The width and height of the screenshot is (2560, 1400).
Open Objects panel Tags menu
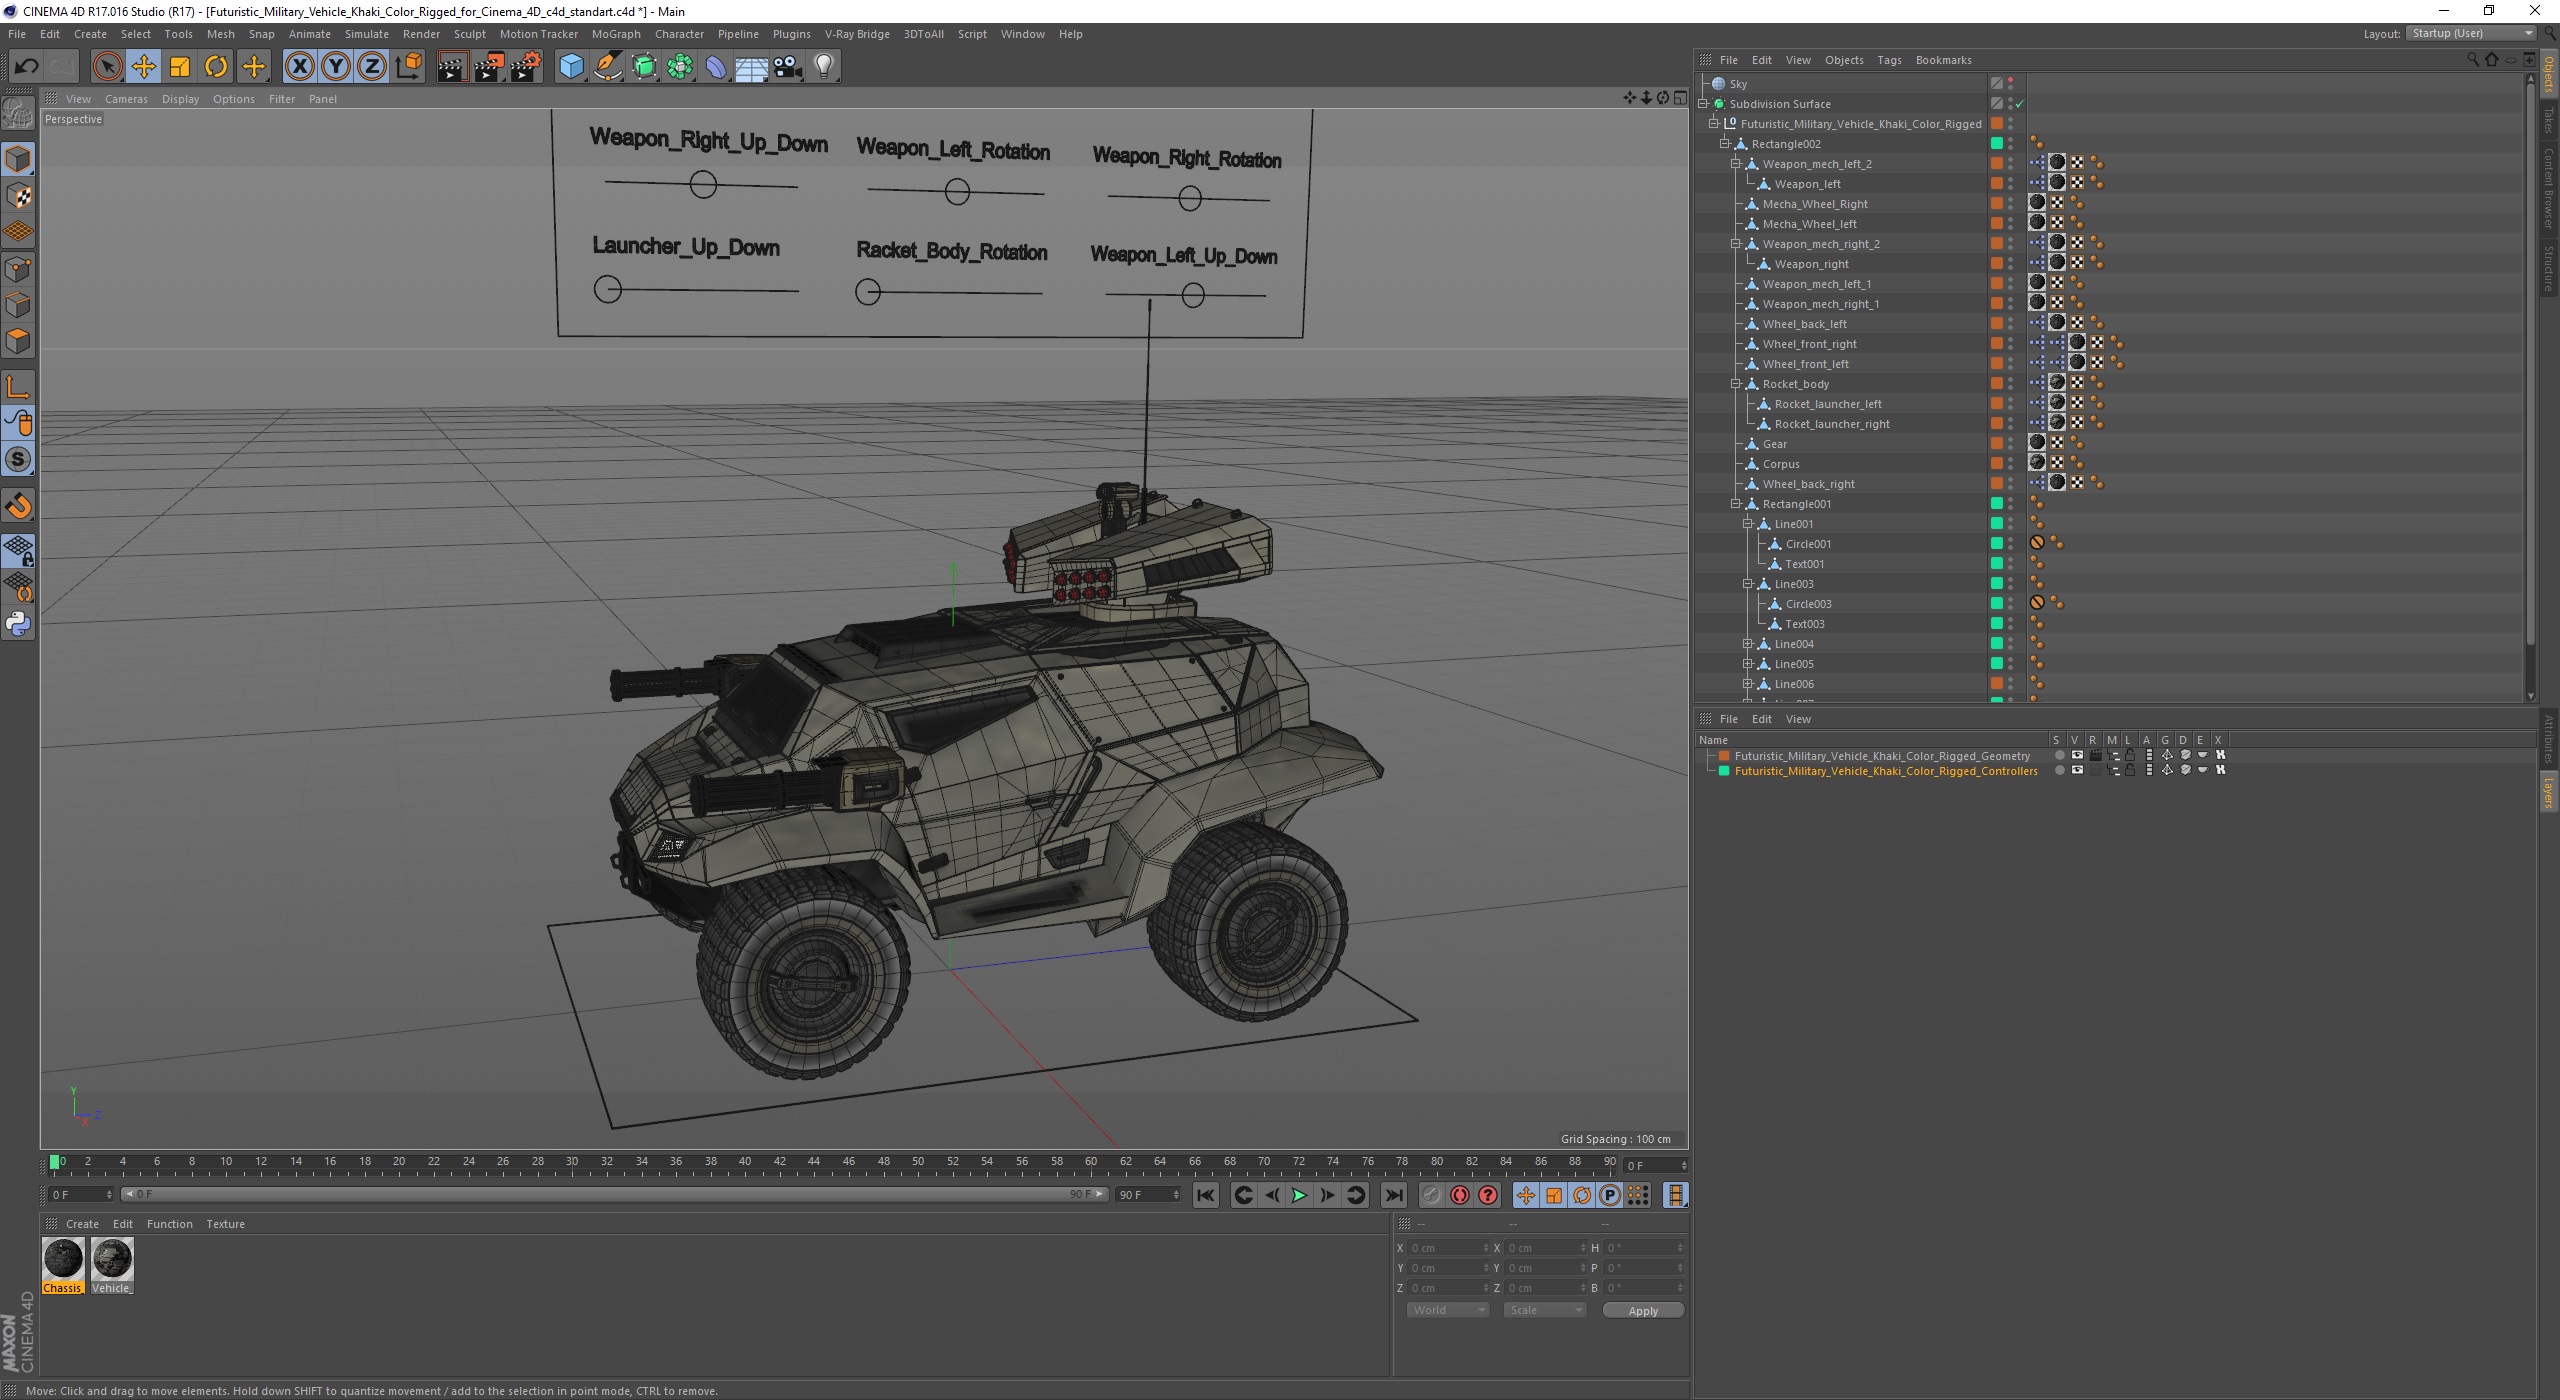pyautogui.click(x=1889, y=60)
